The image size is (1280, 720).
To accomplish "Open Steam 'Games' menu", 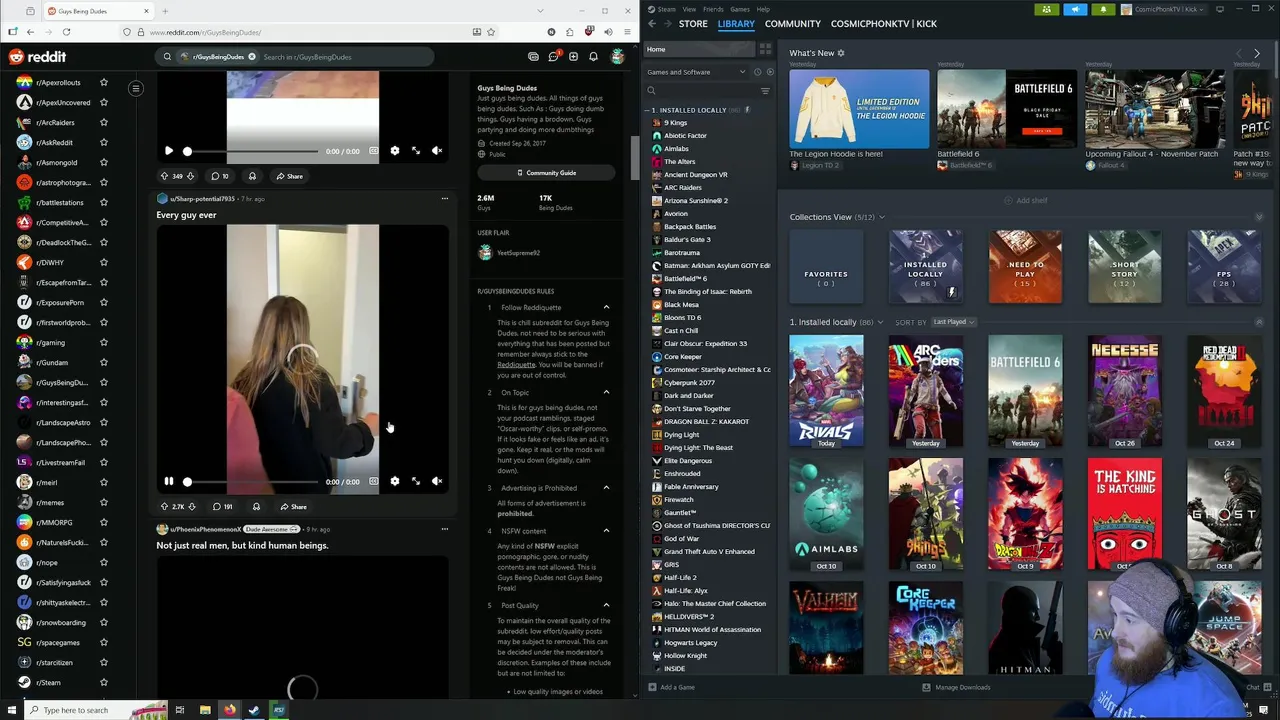I will (x=740, y=9).
